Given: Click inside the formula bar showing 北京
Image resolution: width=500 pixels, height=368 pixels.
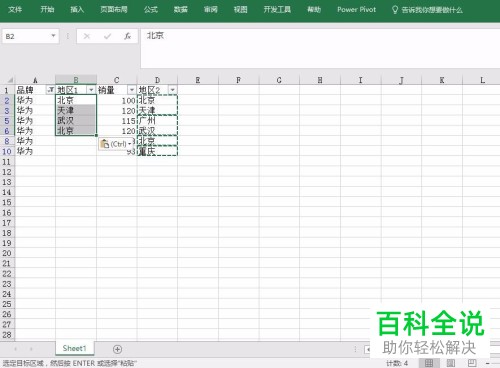Looking at the screenshot, I should (320, 48).
